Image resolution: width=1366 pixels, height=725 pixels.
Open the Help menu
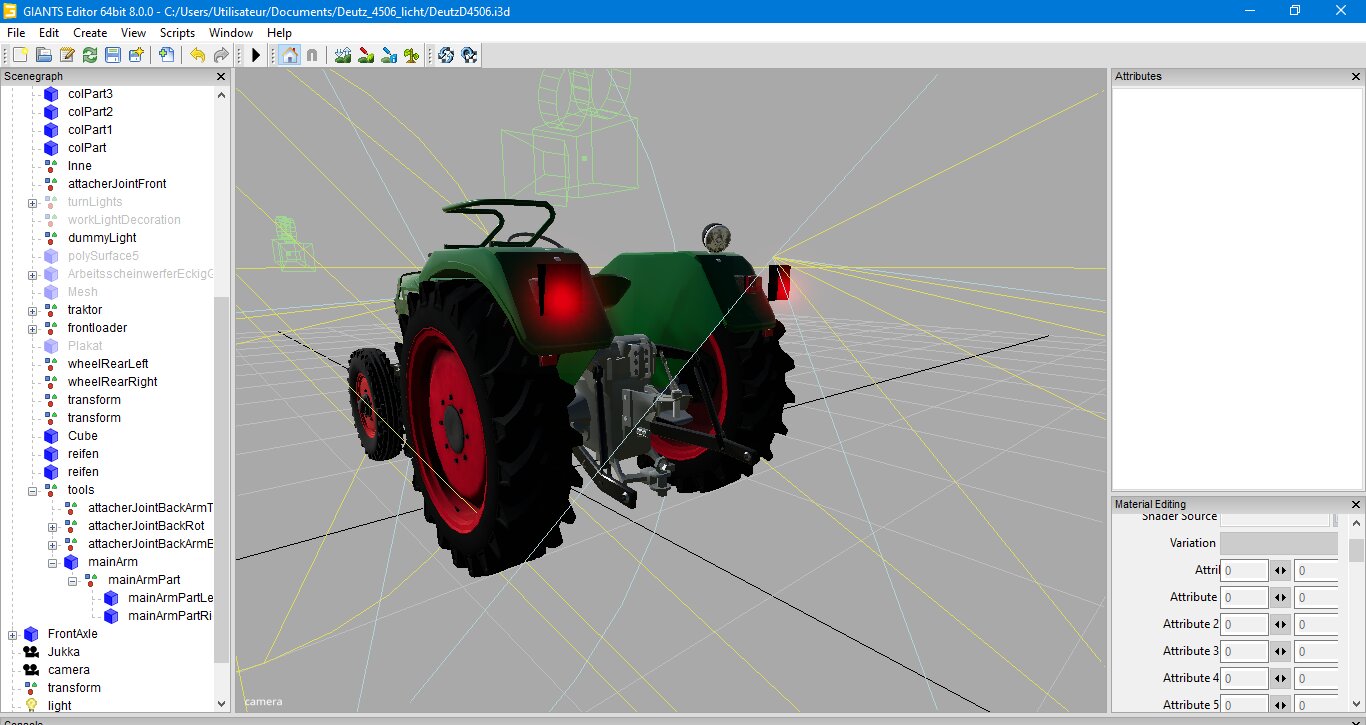[x=279, y=33]
